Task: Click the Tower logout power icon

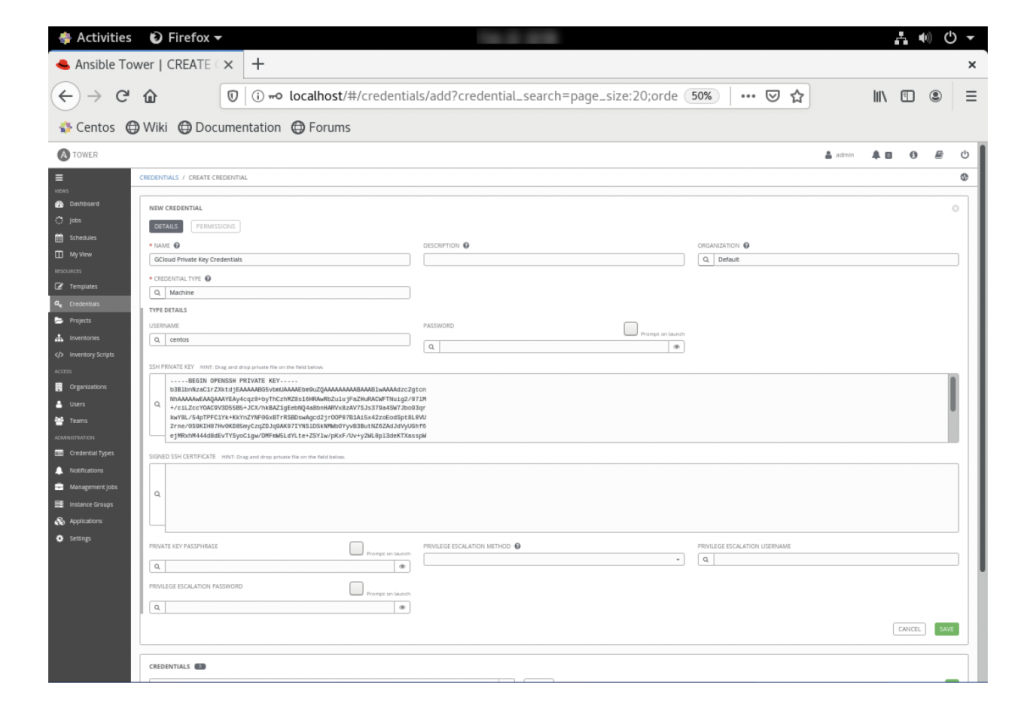Action: [x=965, y=157]
